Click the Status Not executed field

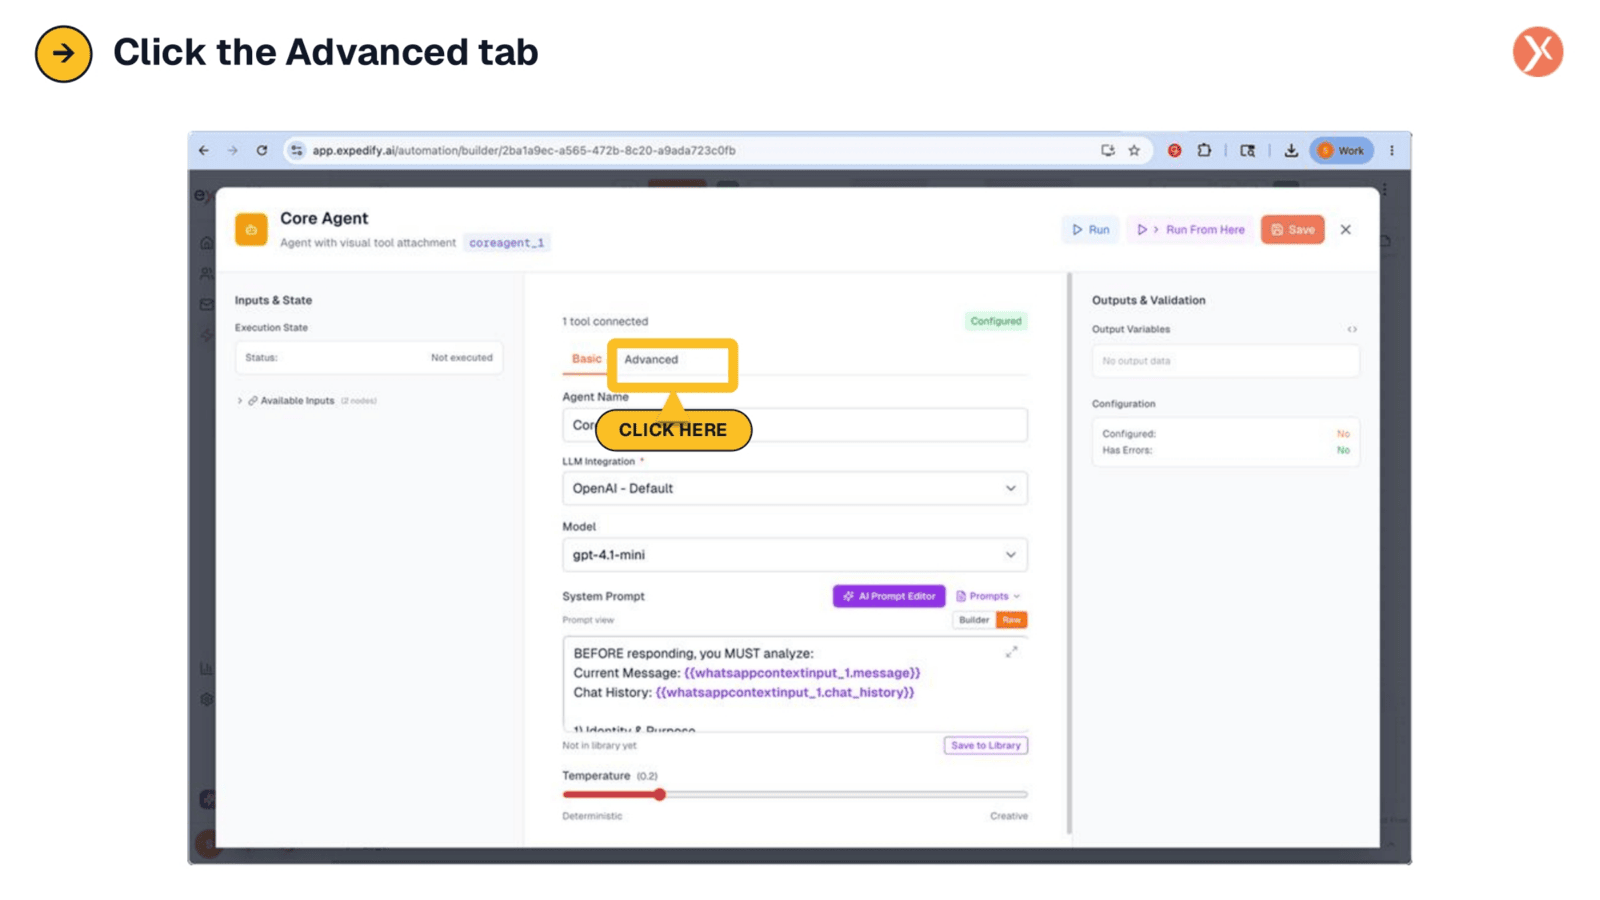click(x=369, y=358)
